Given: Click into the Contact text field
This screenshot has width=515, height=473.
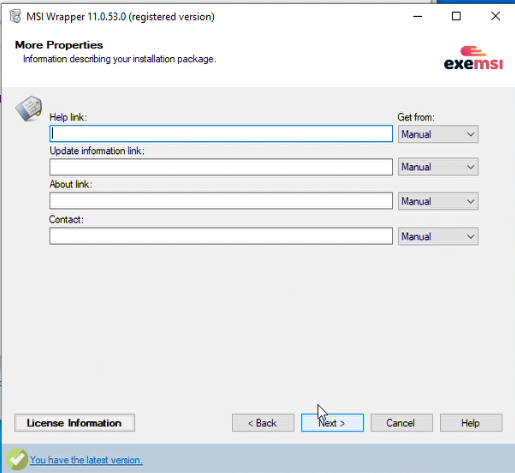Looking at the screenshot, I should 221,236.
